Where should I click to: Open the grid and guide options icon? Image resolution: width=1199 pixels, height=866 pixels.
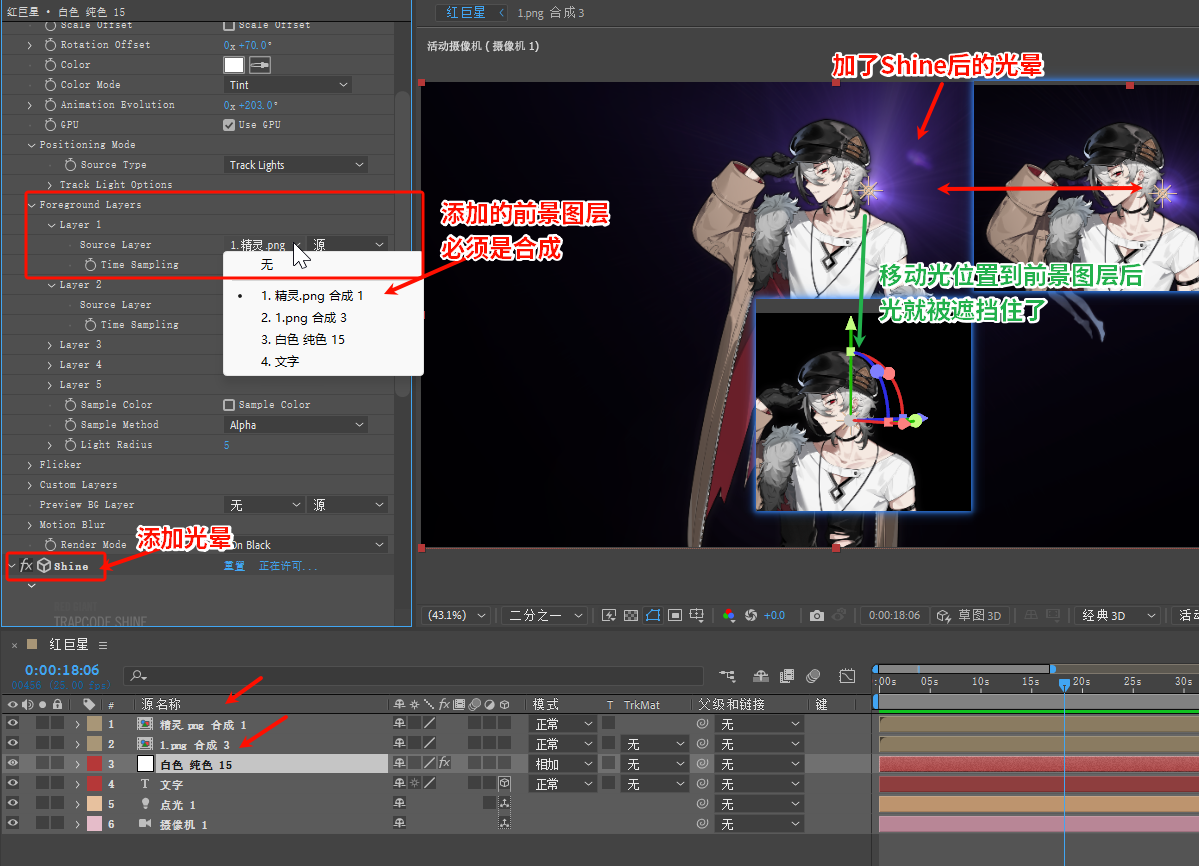coord(697,615)
